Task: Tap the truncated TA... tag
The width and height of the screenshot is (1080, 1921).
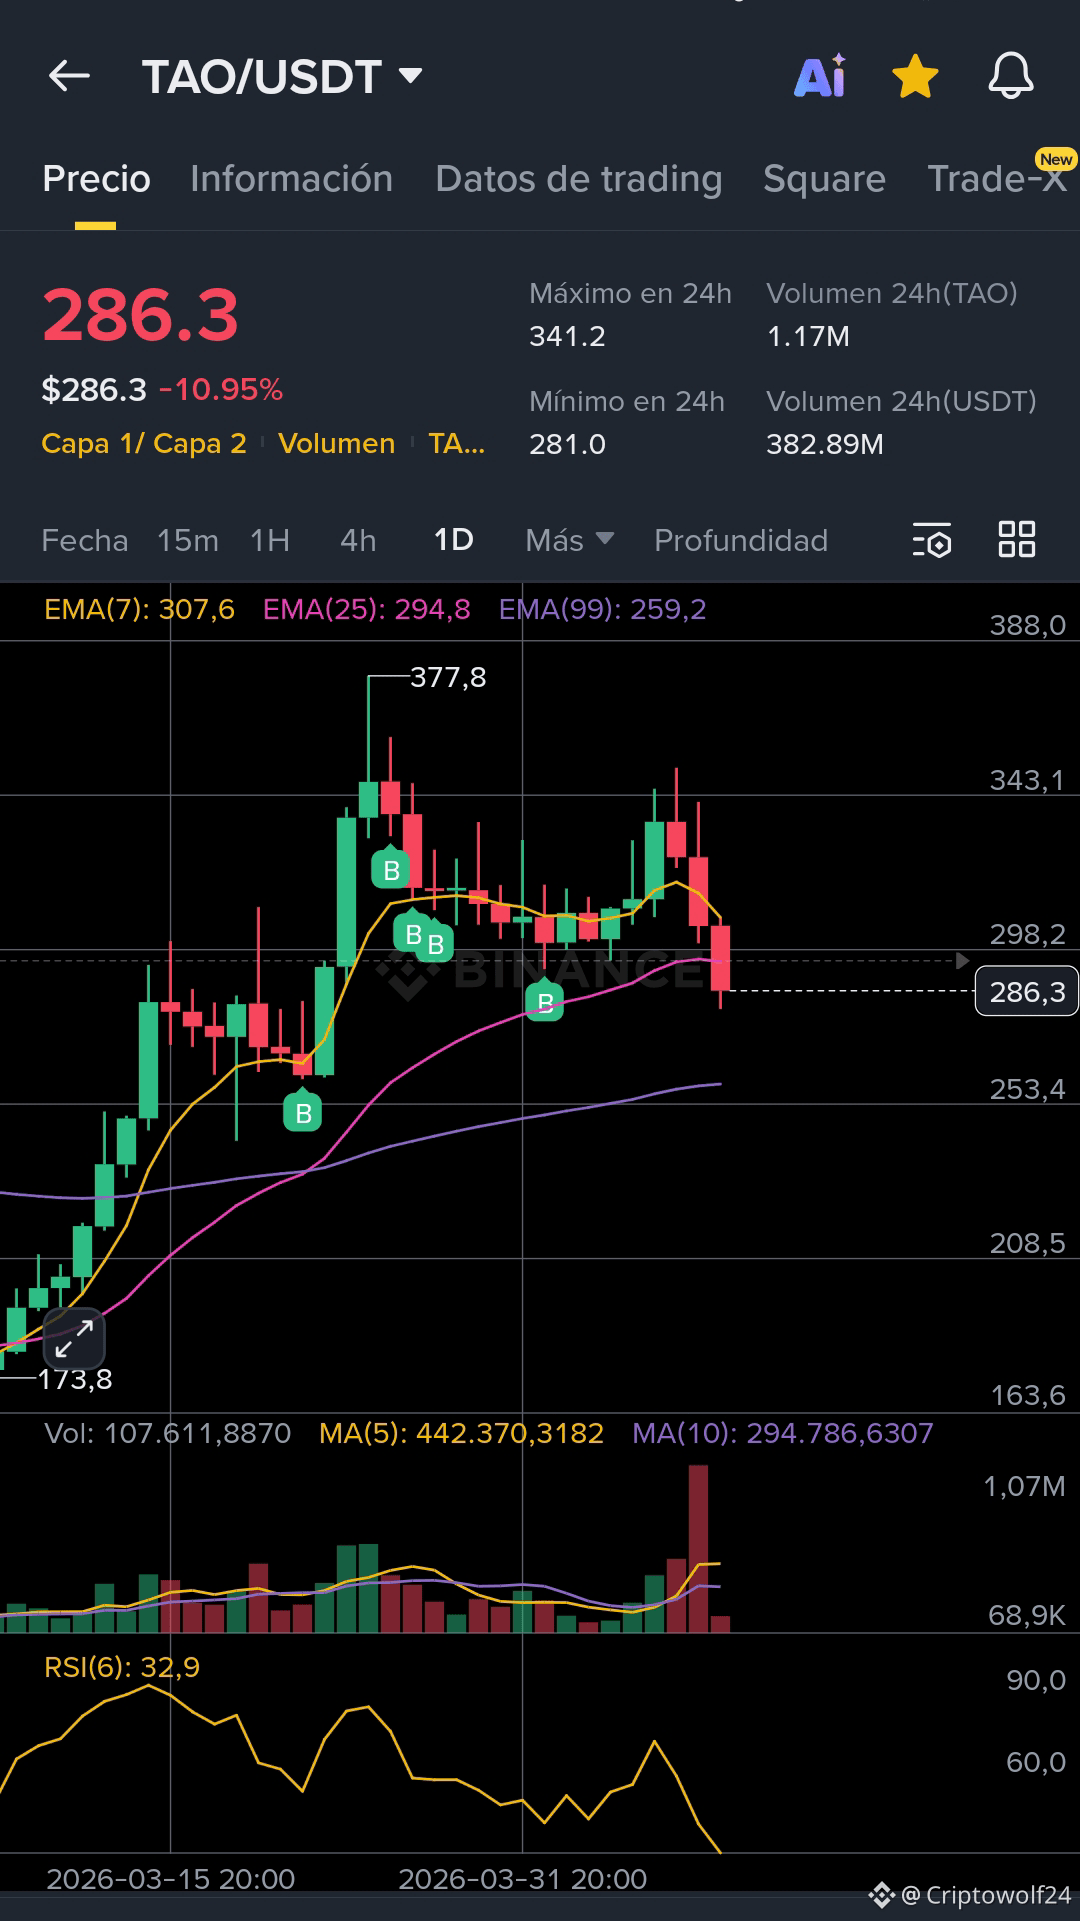Action: (456, 444)
